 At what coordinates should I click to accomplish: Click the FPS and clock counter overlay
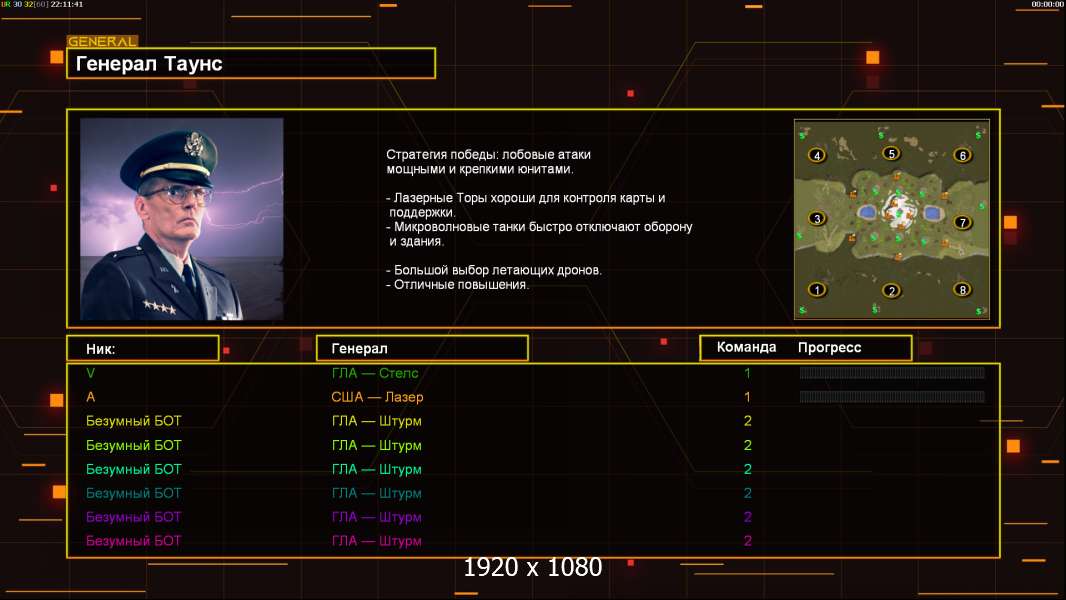tap(42, 4)
